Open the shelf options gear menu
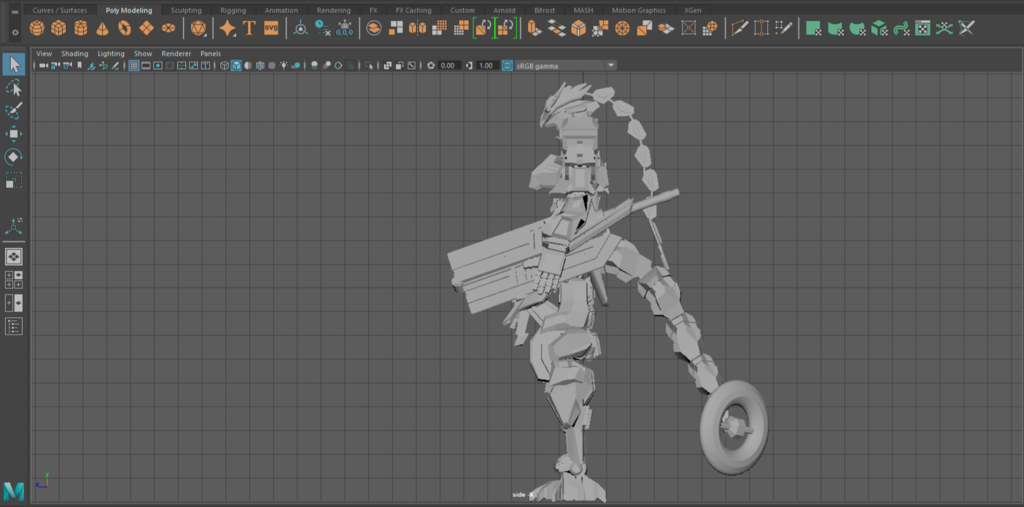 pyautogui.click(x=15, y=33)
